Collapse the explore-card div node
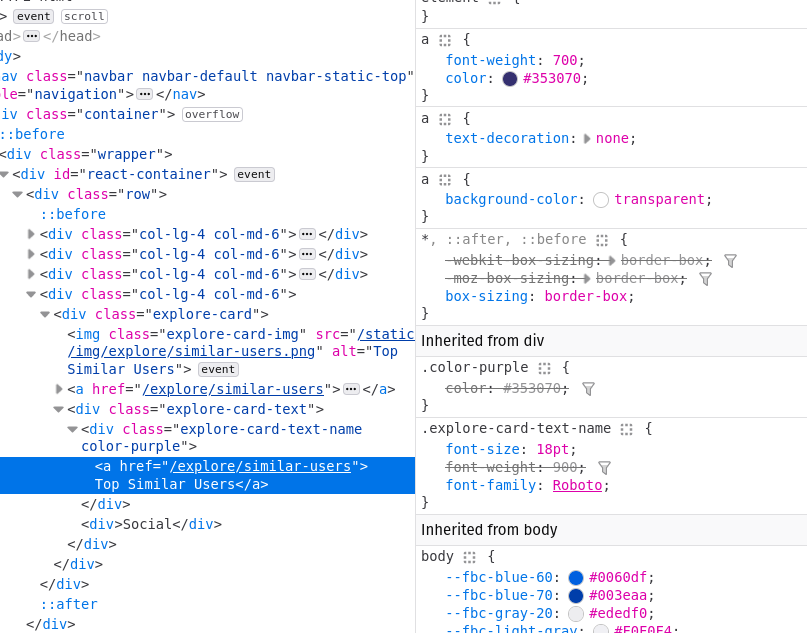This screenshot has height=633, width=807. [45, 314]
